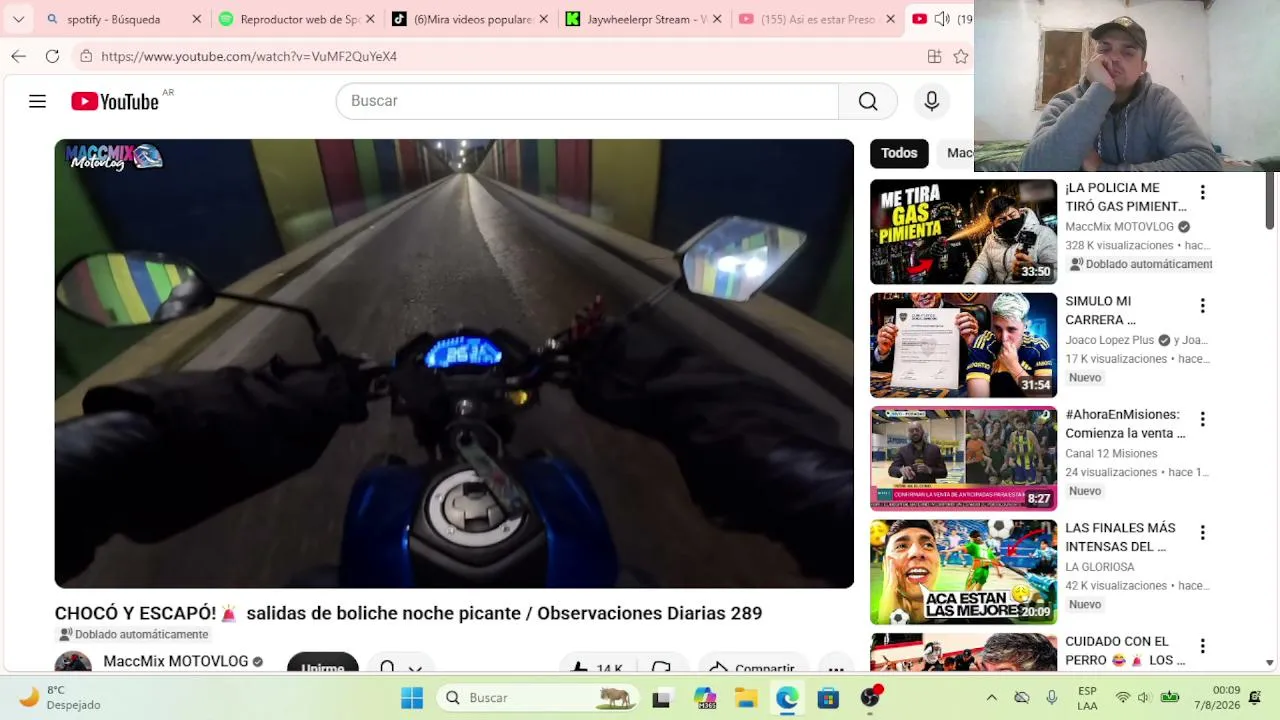View site information lock icon
The image size is (1280, 720).
coord(86,56)
